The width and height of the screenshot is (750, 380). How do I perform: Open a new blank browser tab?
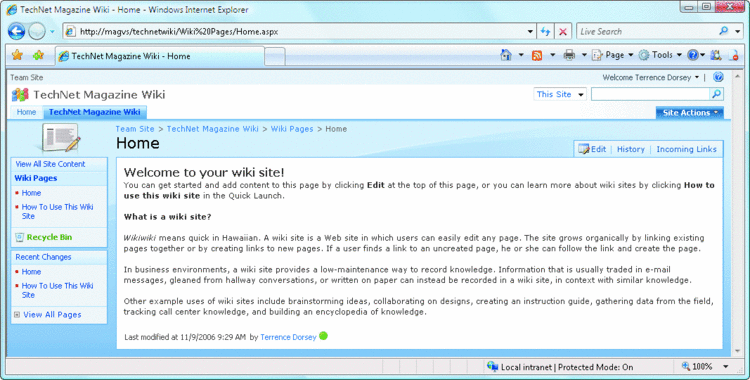pos(275,56)
